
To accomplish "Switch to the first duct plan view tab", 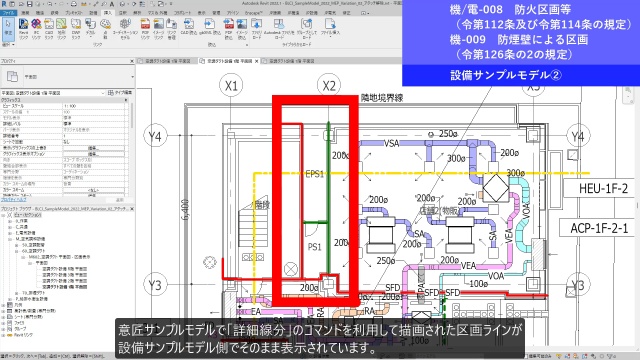I will click(x=167, y=61).
